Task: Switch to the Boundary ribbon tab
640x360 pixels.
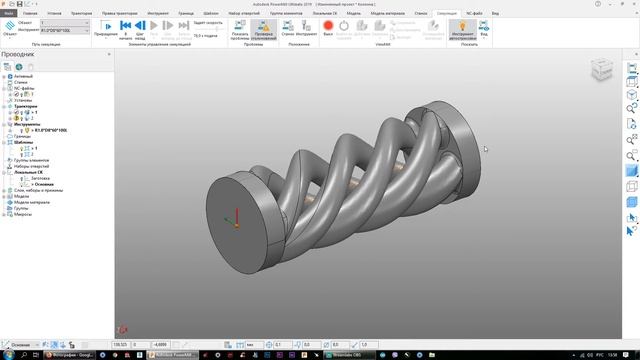Action: (186, 13)
